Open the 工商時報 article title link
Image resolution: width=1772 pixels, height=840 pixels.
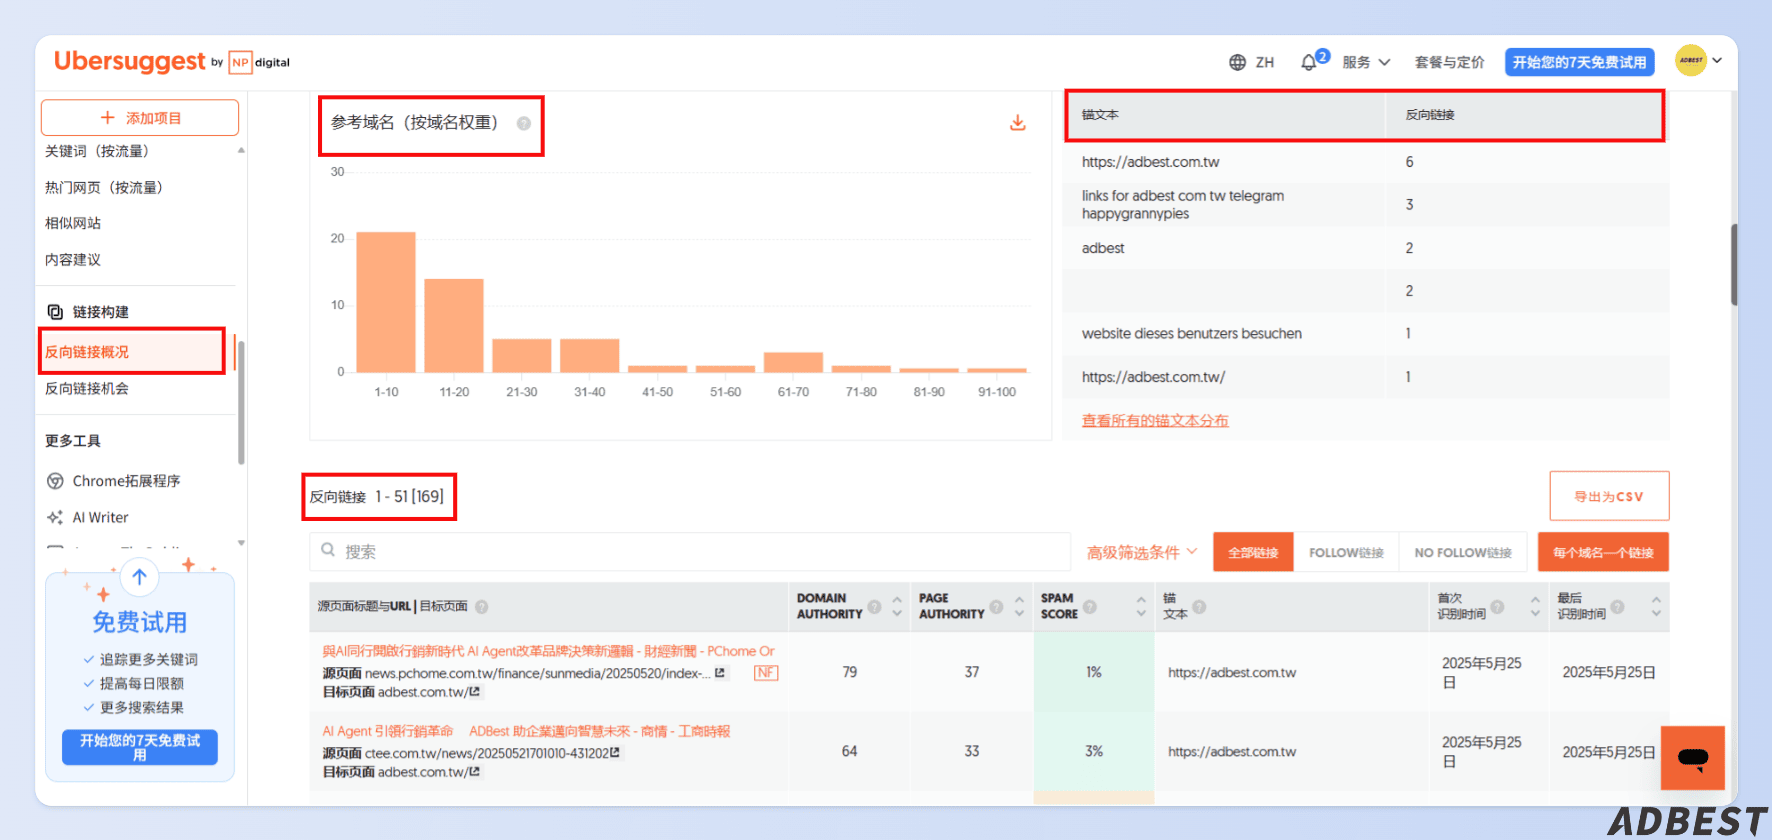click(526, 731)
